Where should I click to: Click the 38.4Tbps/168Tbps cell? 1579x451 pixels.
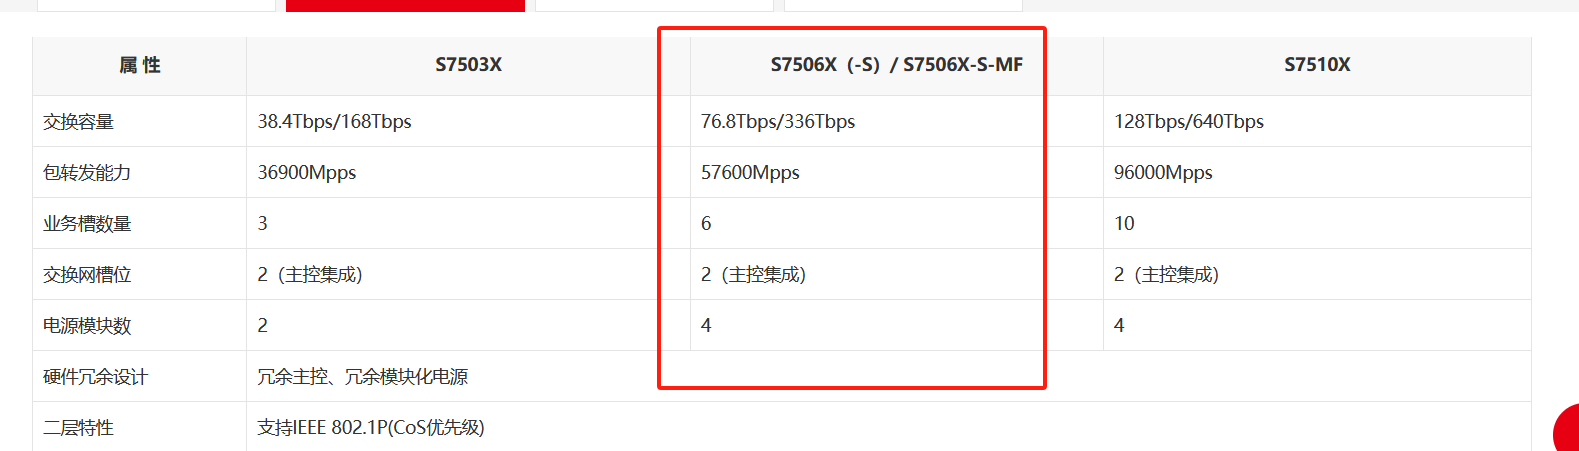coord(334,122)
